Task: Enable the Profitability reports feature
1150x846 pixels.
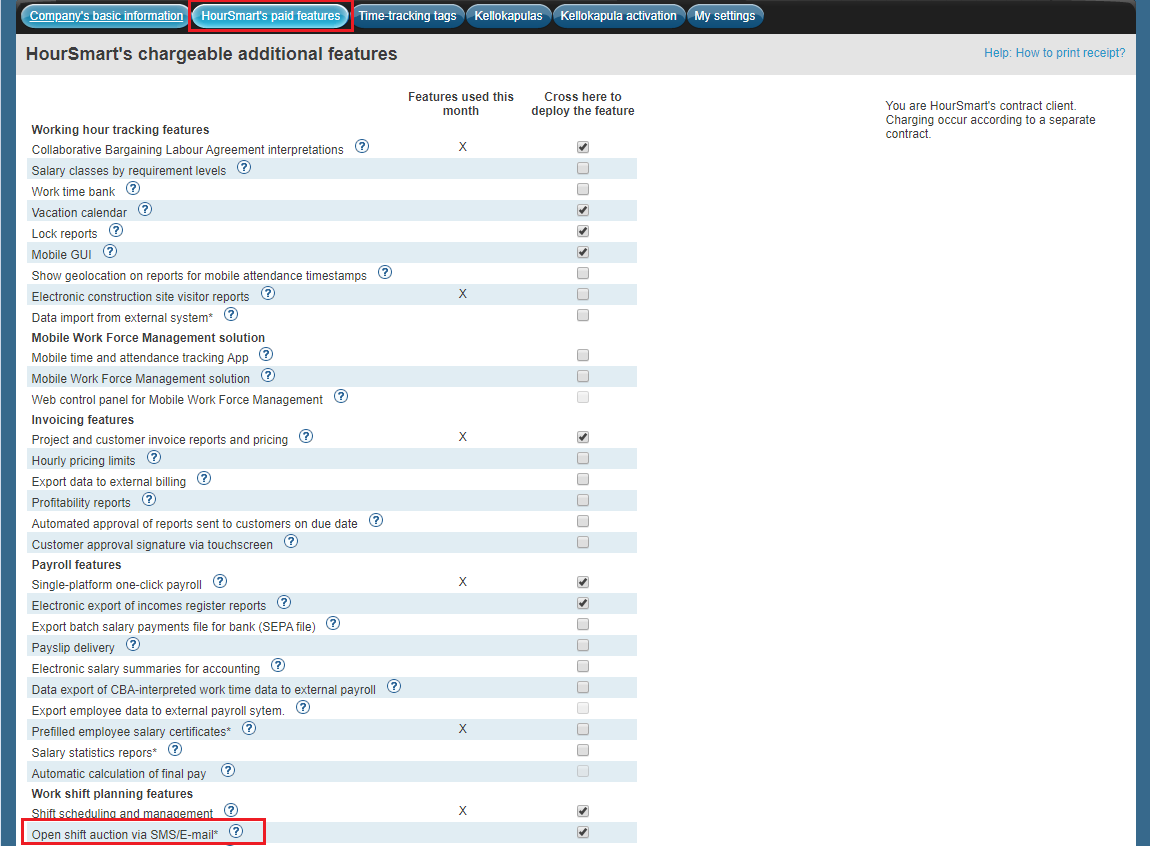Action: pos(583,500)
